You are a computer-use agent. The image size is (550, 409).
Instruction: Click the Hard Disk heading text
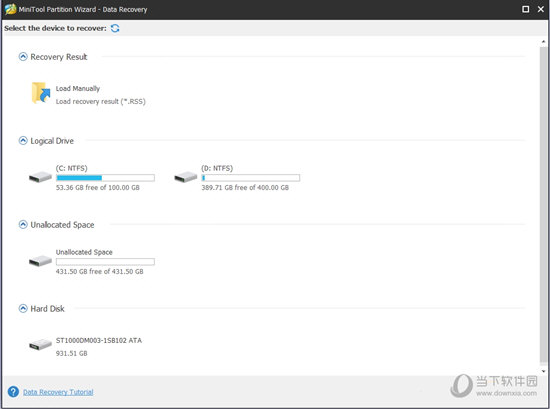tap(47, 309)
